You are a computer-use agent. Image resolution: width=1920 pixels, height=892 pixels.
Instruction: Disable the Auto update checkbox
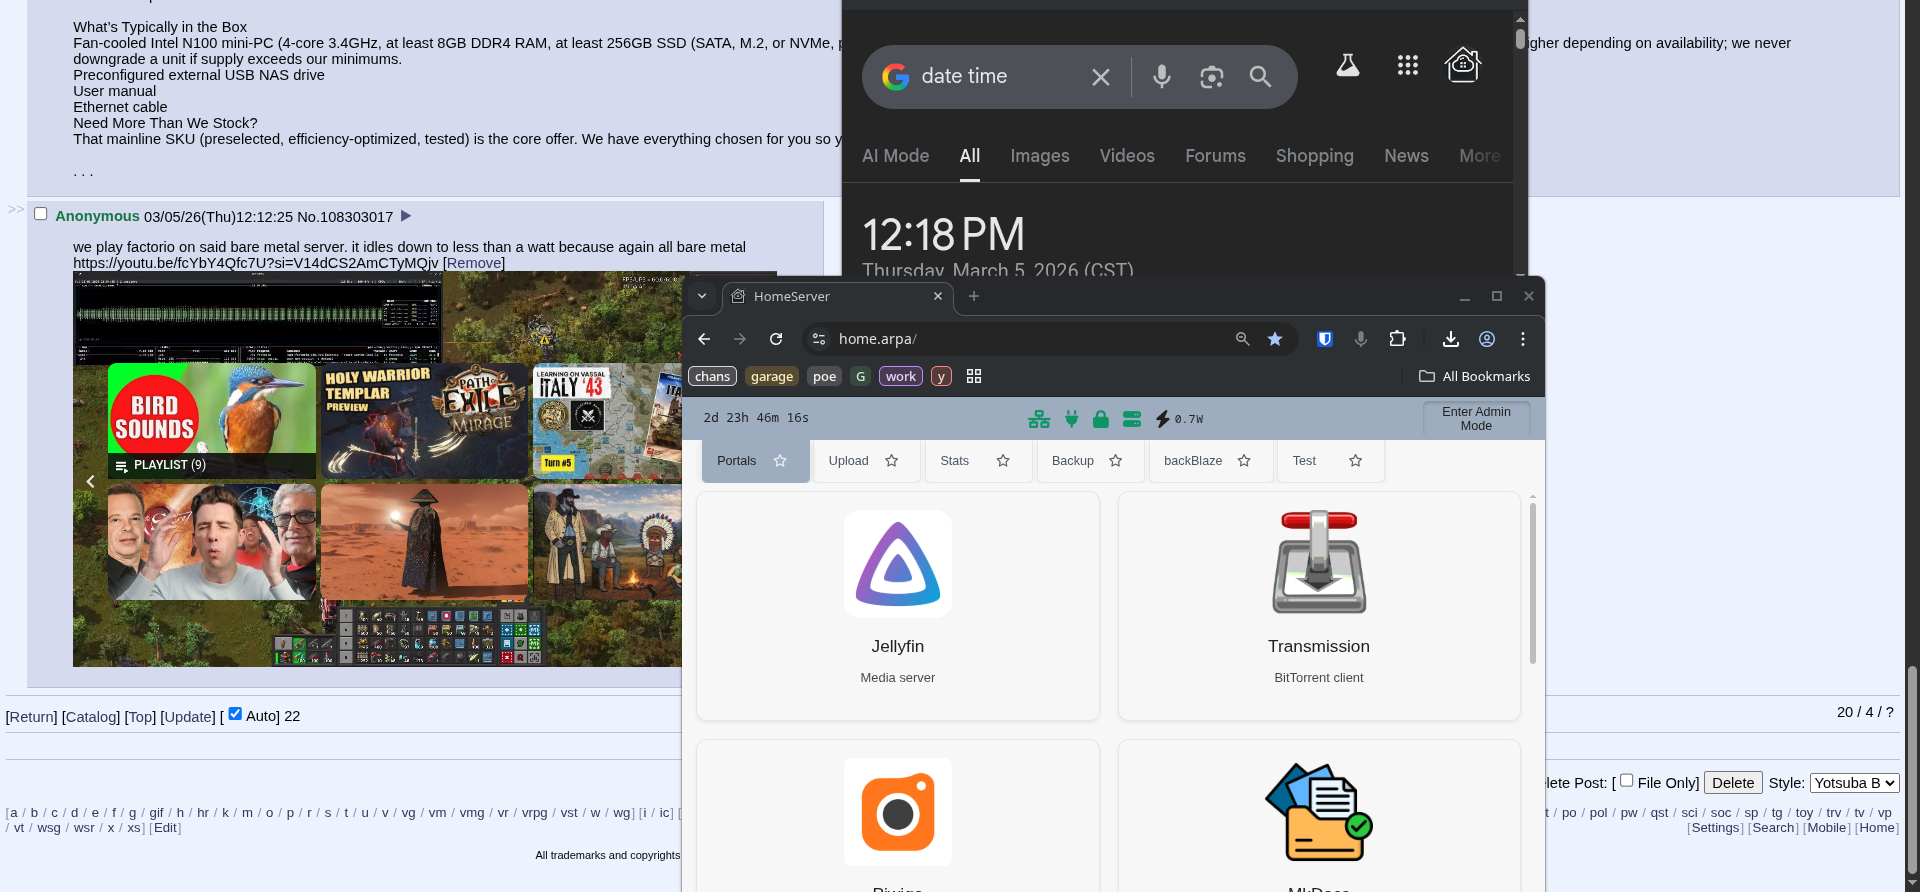[235, 714]
